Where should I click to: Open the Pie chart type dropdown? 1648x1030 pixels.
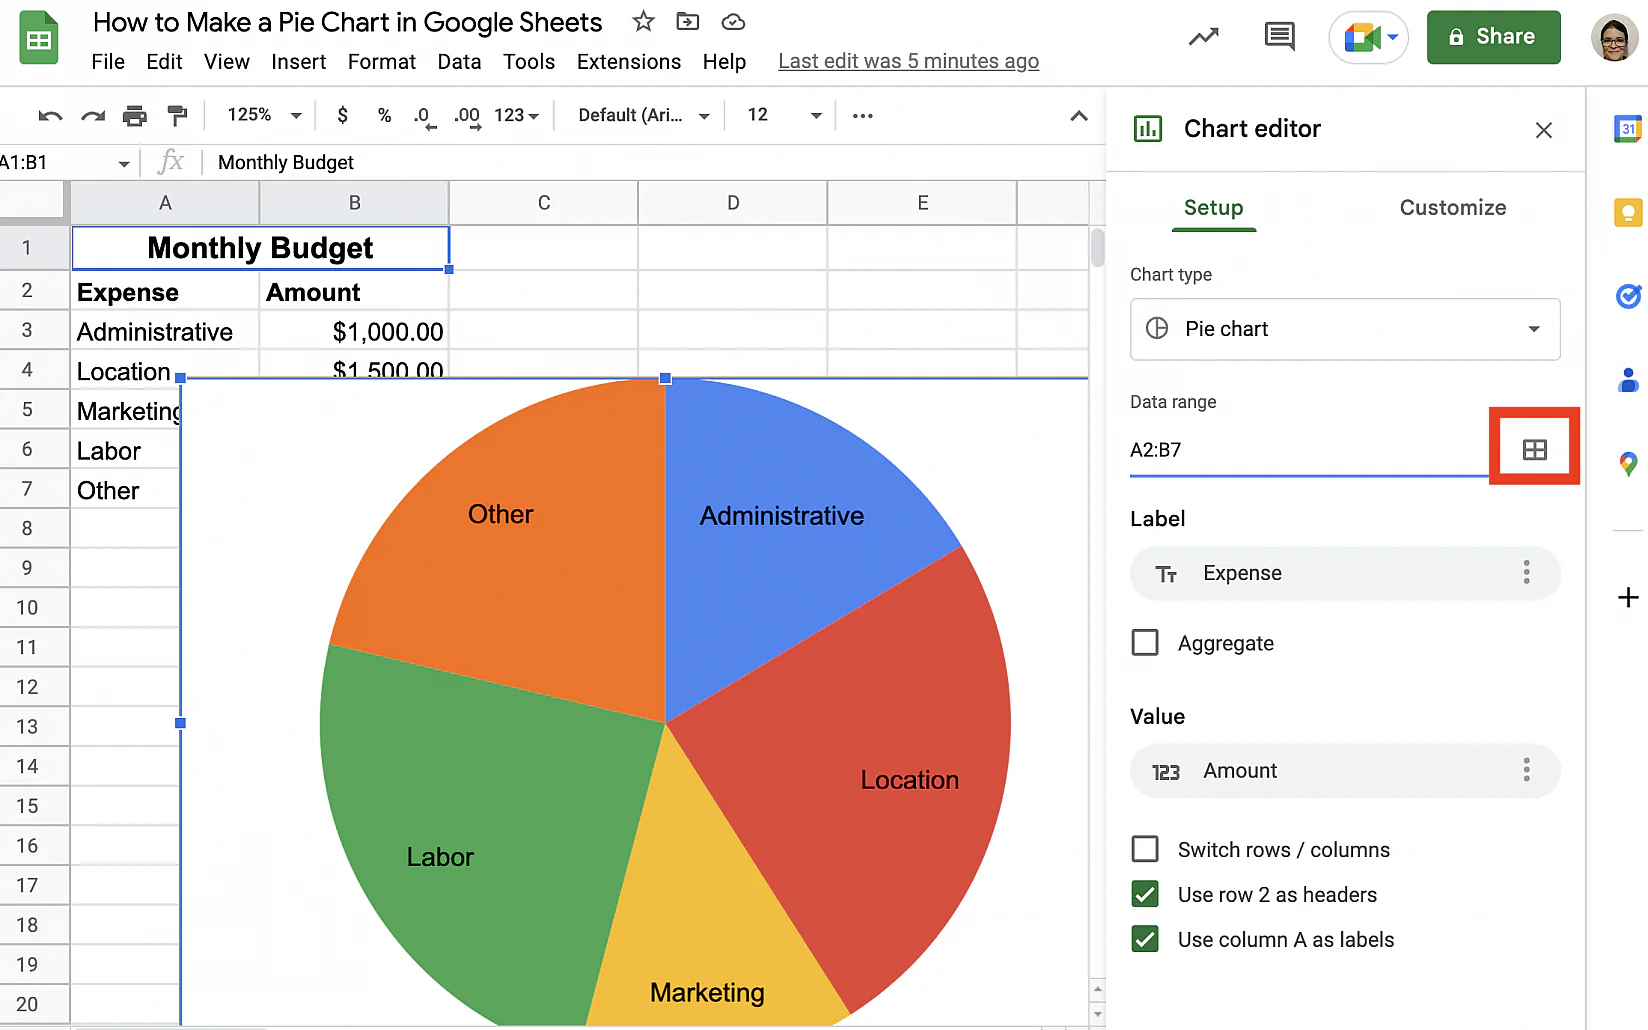[1344, 329]
